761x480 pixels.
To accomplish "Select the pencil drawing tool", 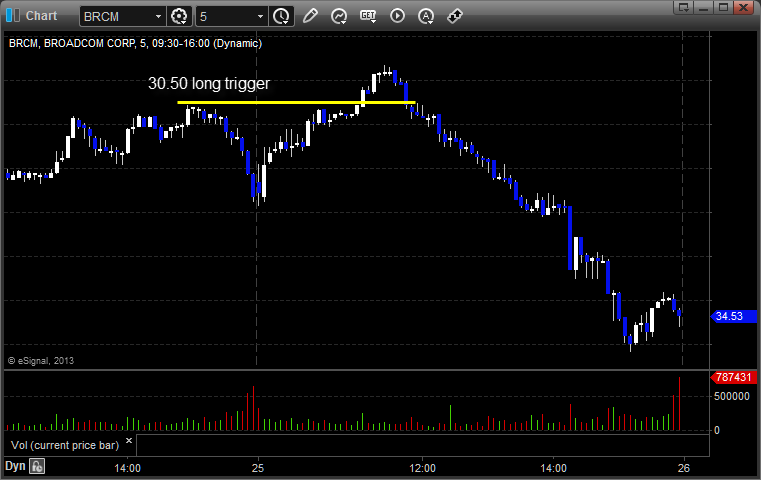I will pyautogui.click(x=310, y=16).
